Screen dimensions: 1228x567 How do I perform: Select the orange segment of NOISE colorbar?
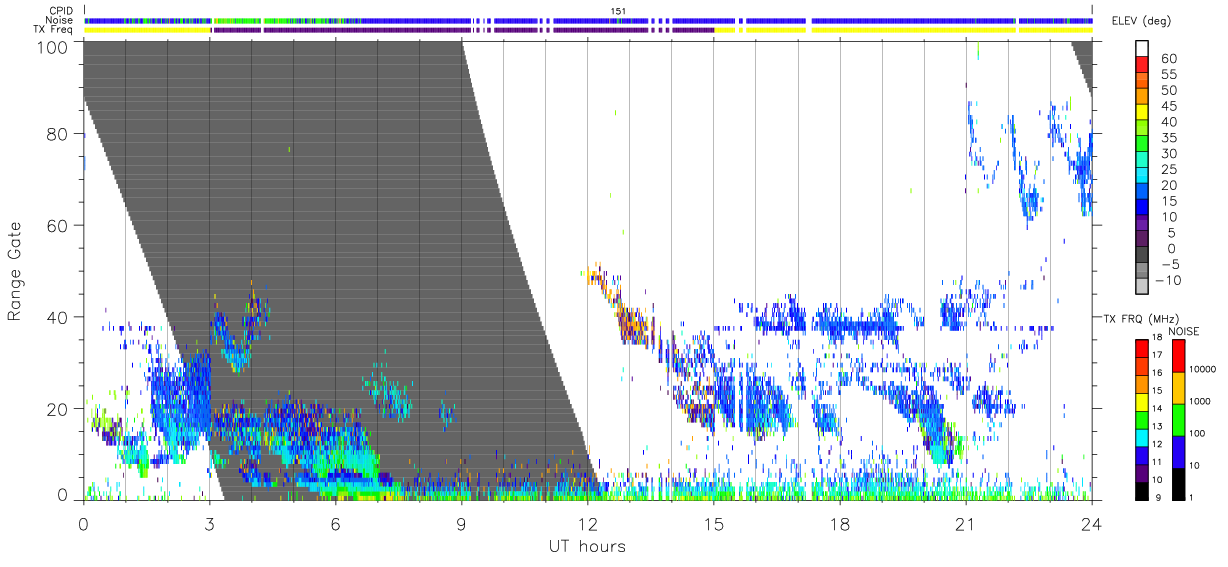pyautogui.click(x=1178, y=388)
